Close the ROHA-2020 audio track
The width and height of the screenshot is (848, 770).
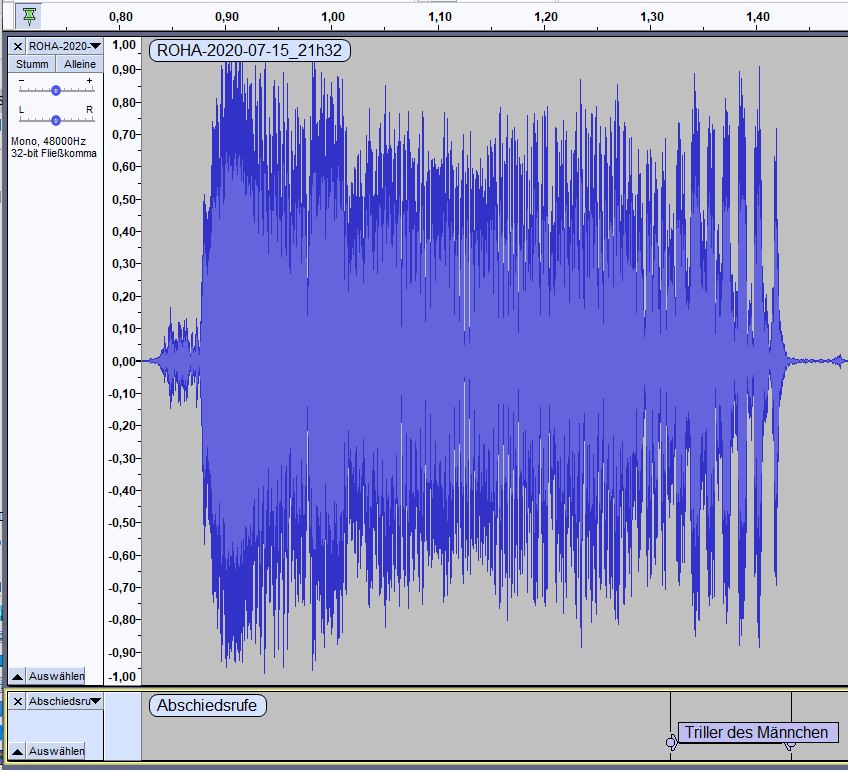coord(18,46)
